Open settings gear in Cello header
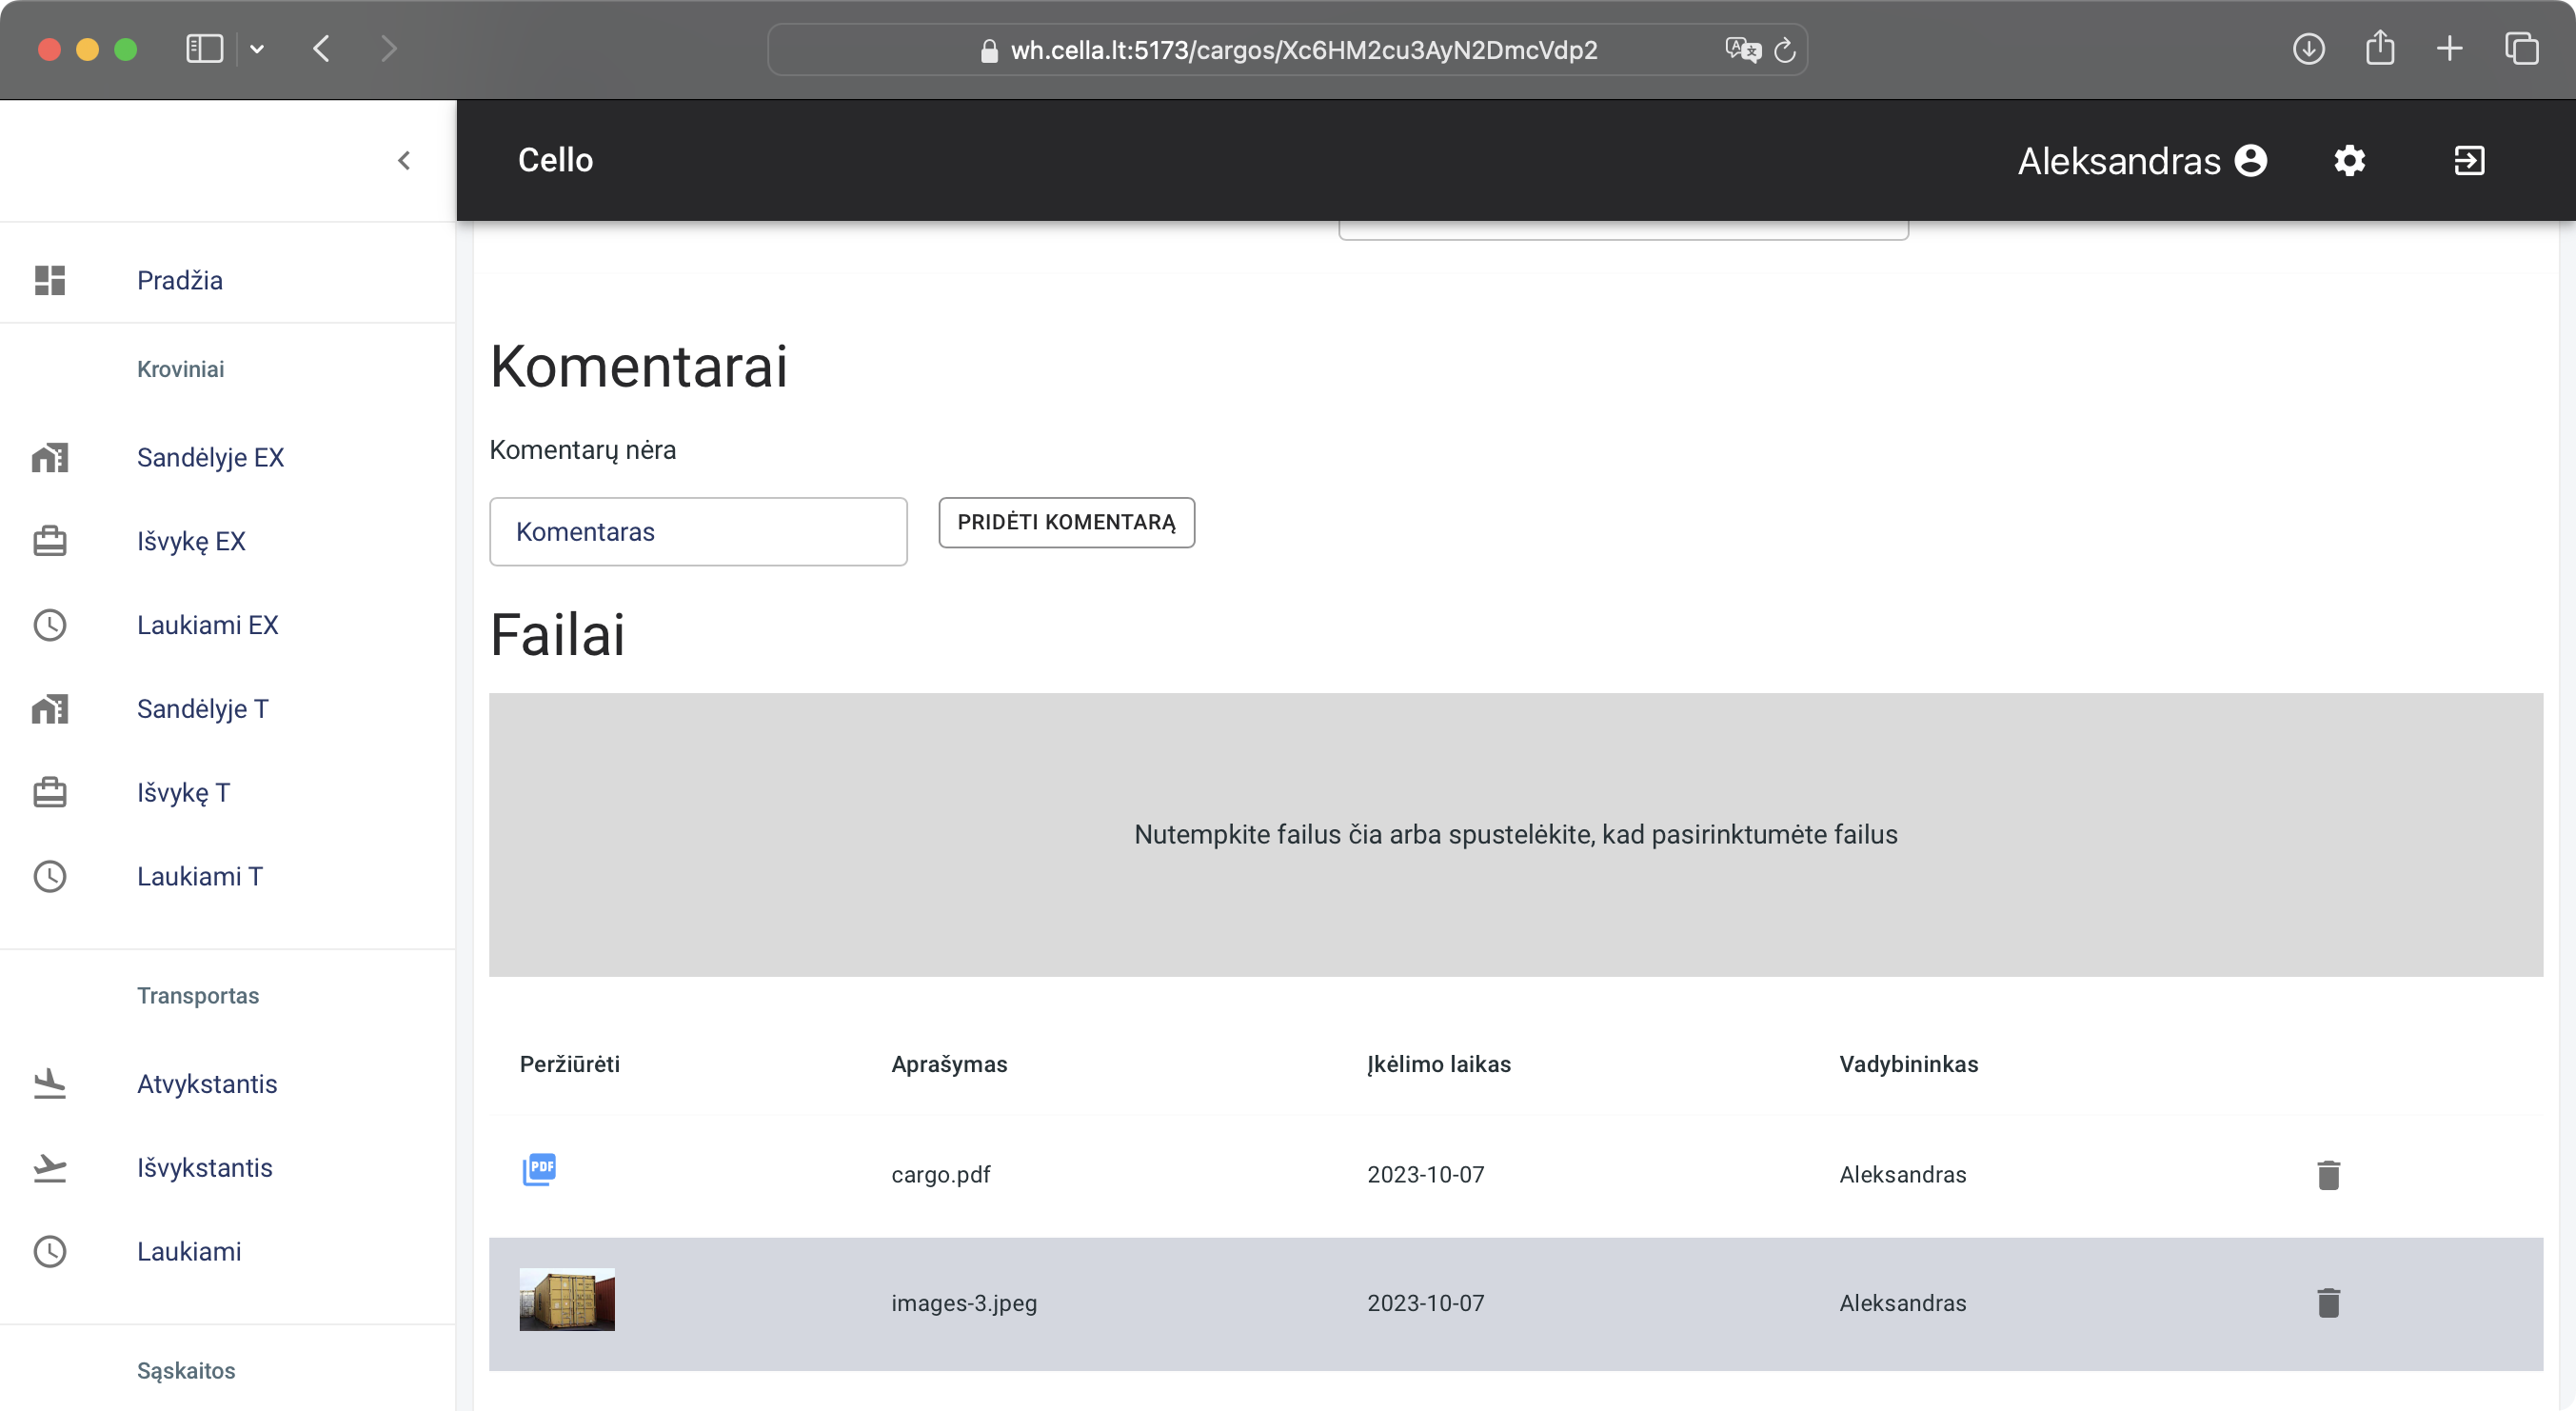 pos(2349,161)
